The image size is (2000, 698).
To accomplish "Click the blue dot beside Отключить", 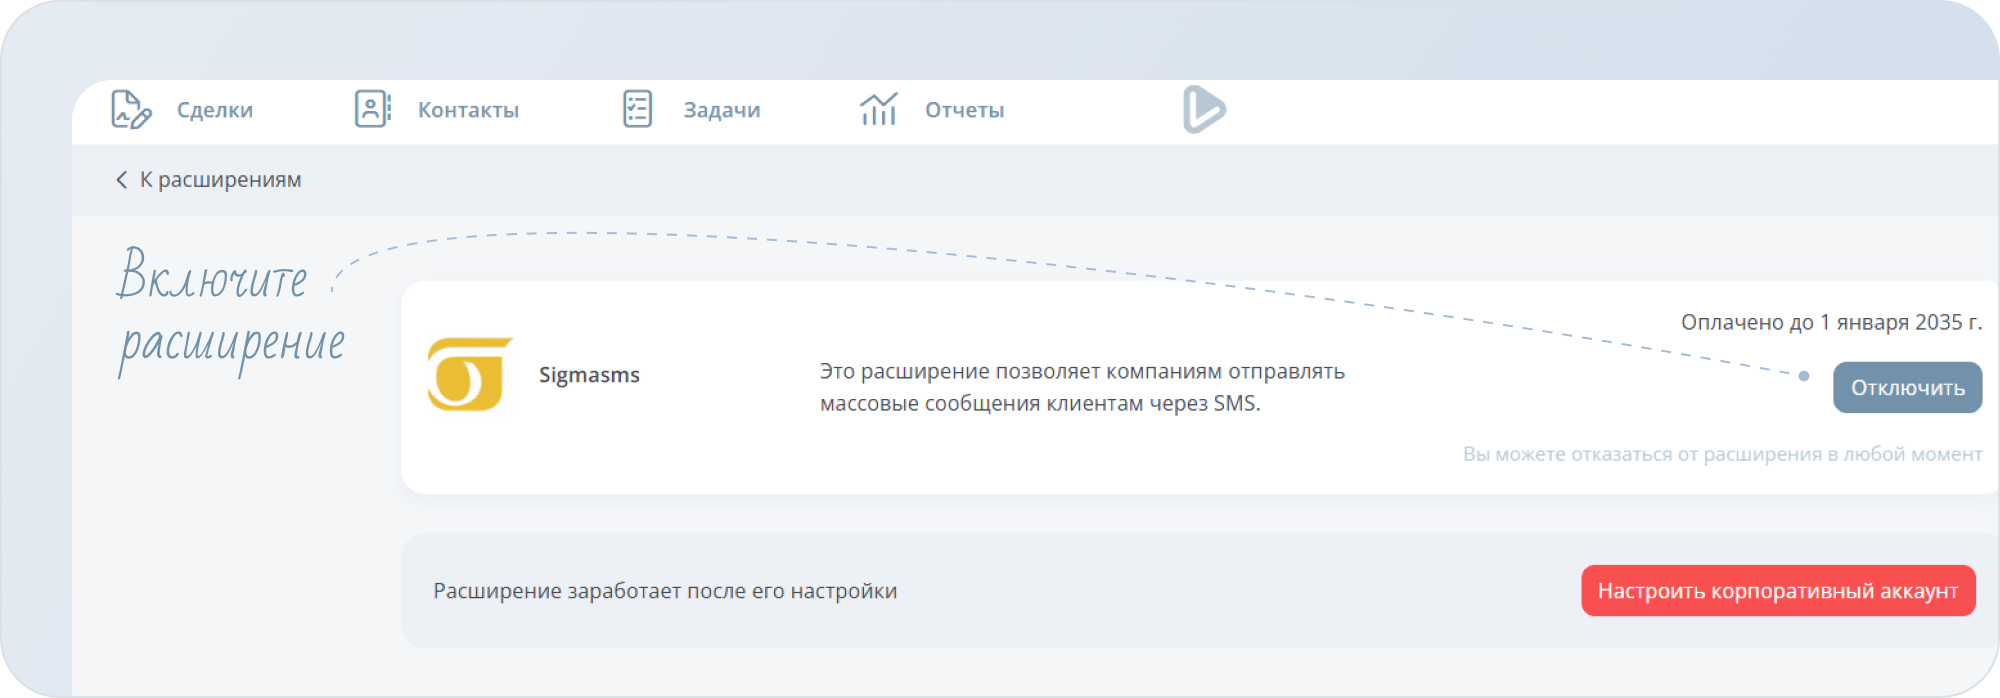I will tap(1803, 376).
